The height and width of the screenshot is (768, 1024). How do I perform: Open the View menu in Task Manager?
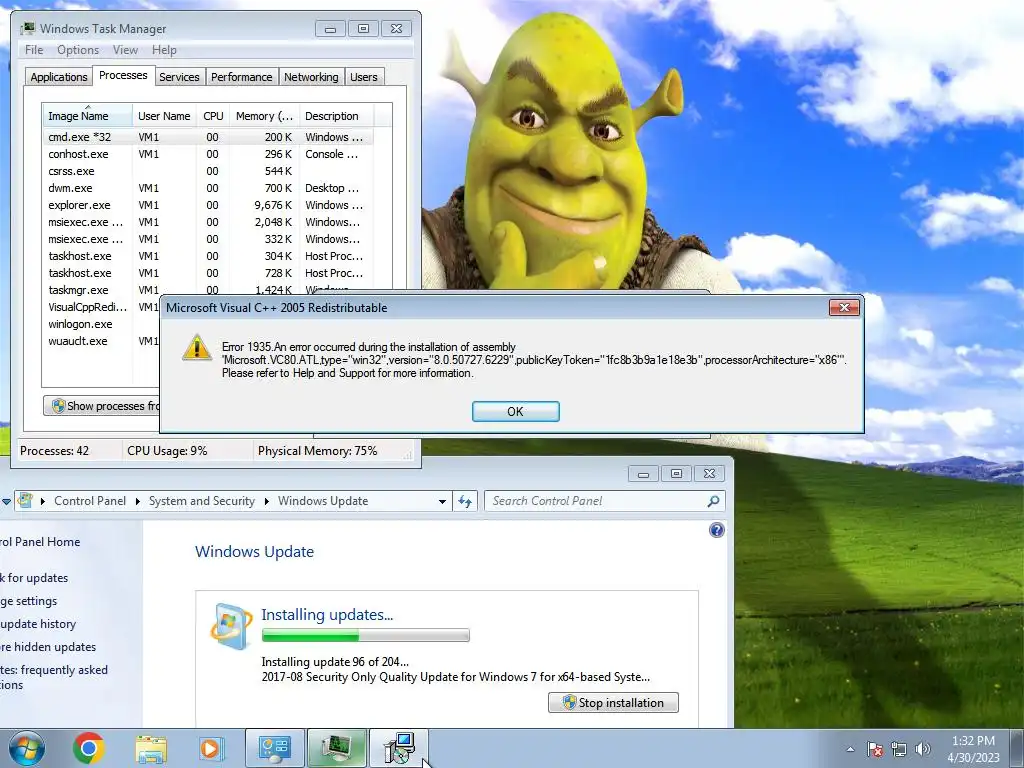pyautogui.click(x=125, y=50)
